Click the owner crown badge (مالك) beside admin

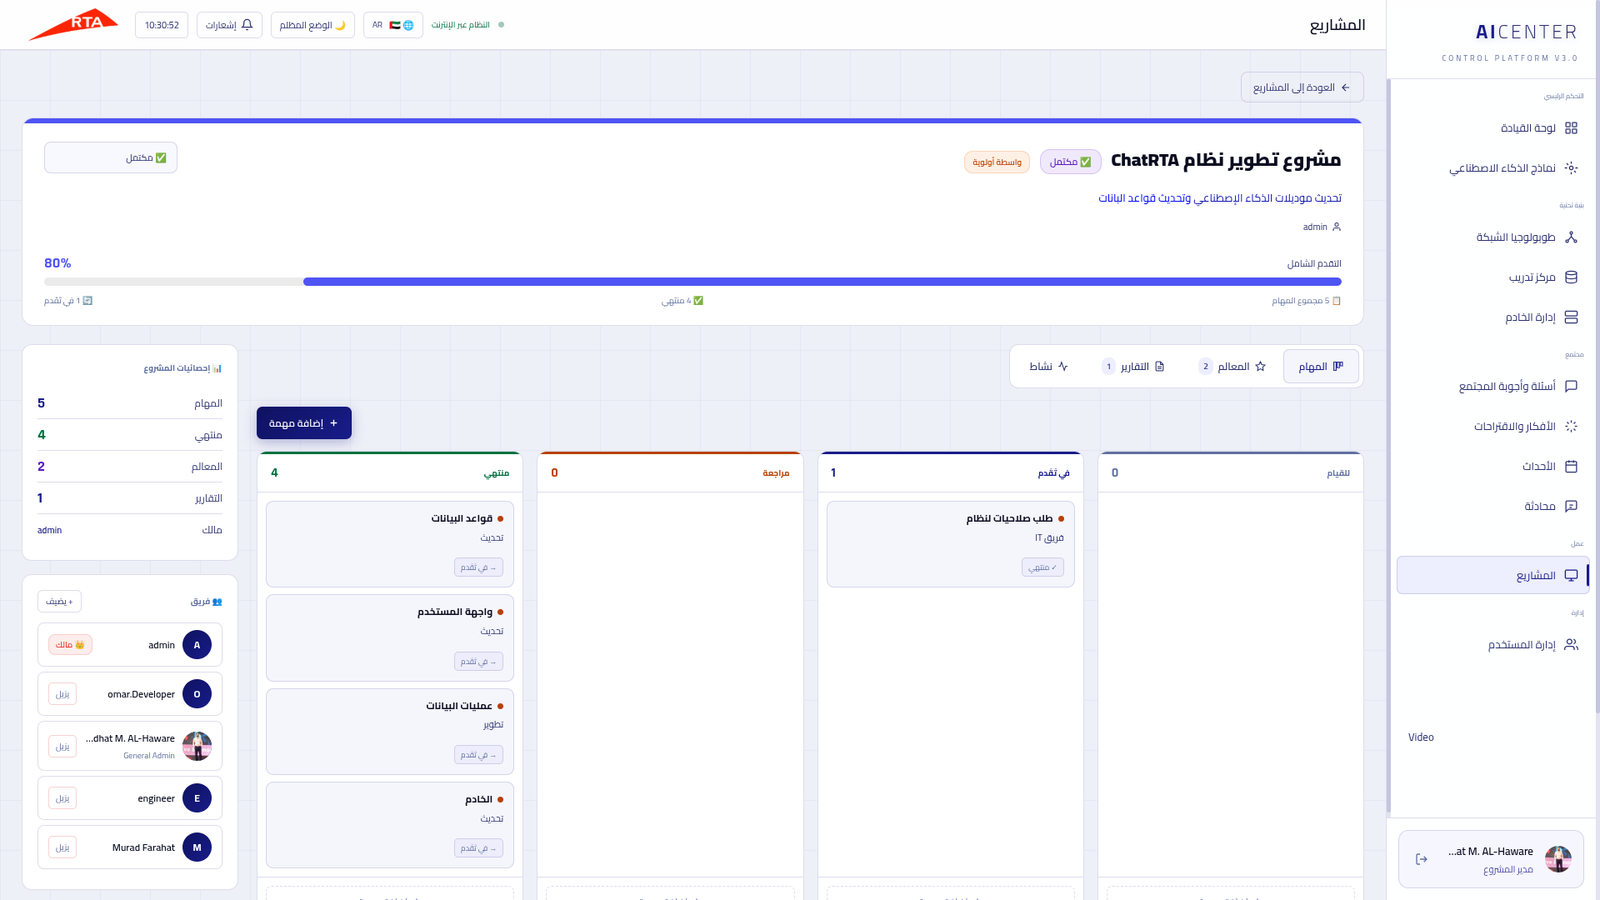[x=70, y=645]
